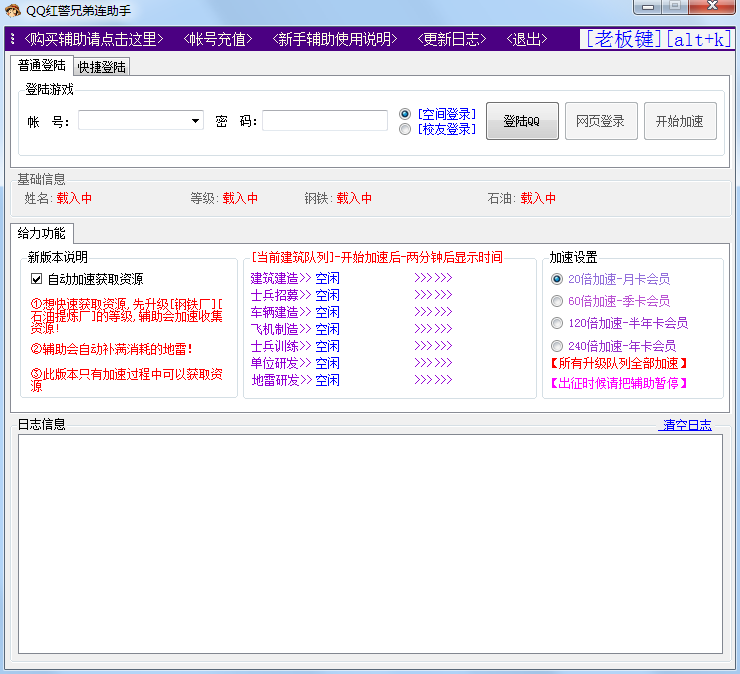Click the >>>>>> marker beside 建筑建造
This screenshot has height=674, width=740.
pyautogui.click(x=433, y=278)
